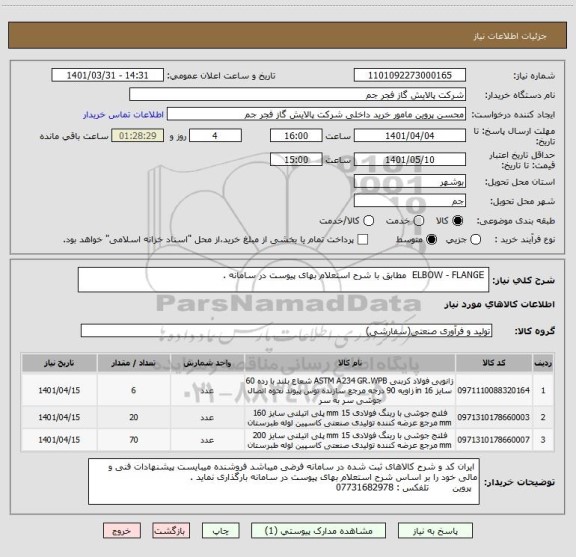Click the request creator field محسن پروین
Screen dimensions: 576x557
point(316,114)
